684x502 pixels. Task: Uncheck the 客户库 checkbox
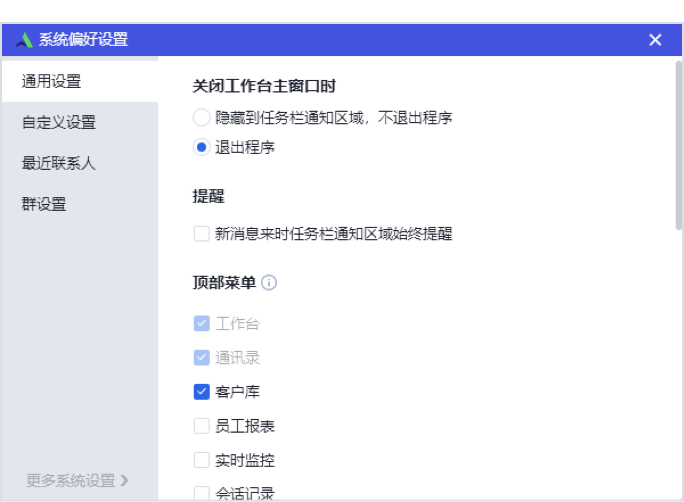202,392
